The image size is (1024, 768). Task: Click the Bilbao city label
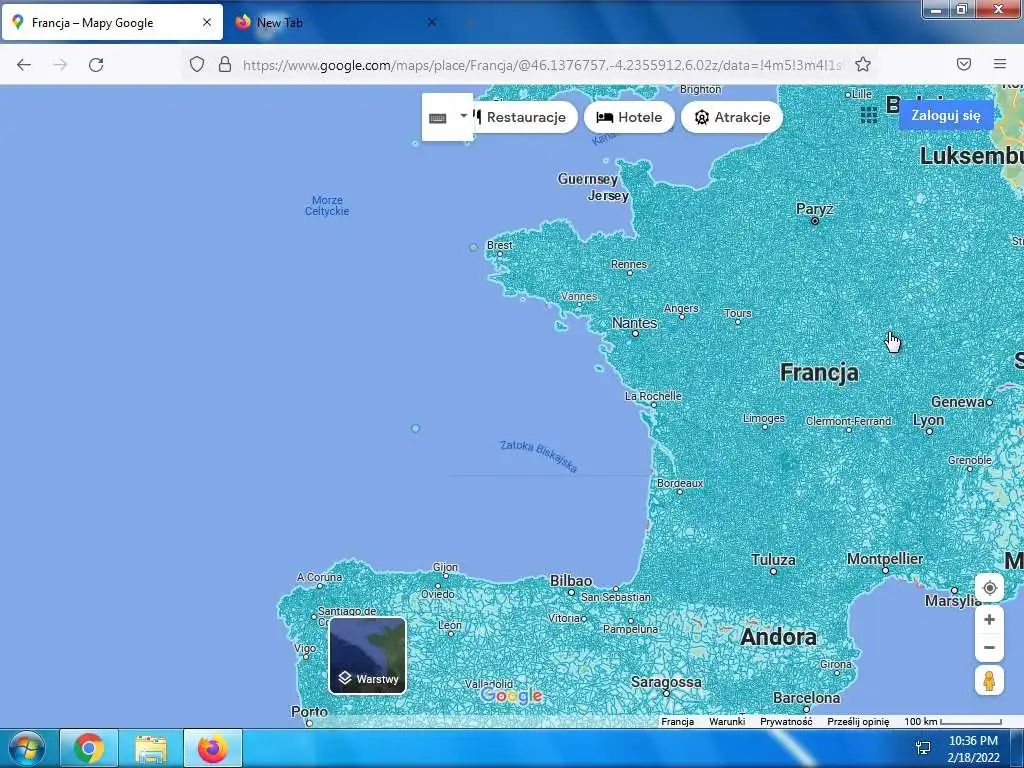point(571,581)
